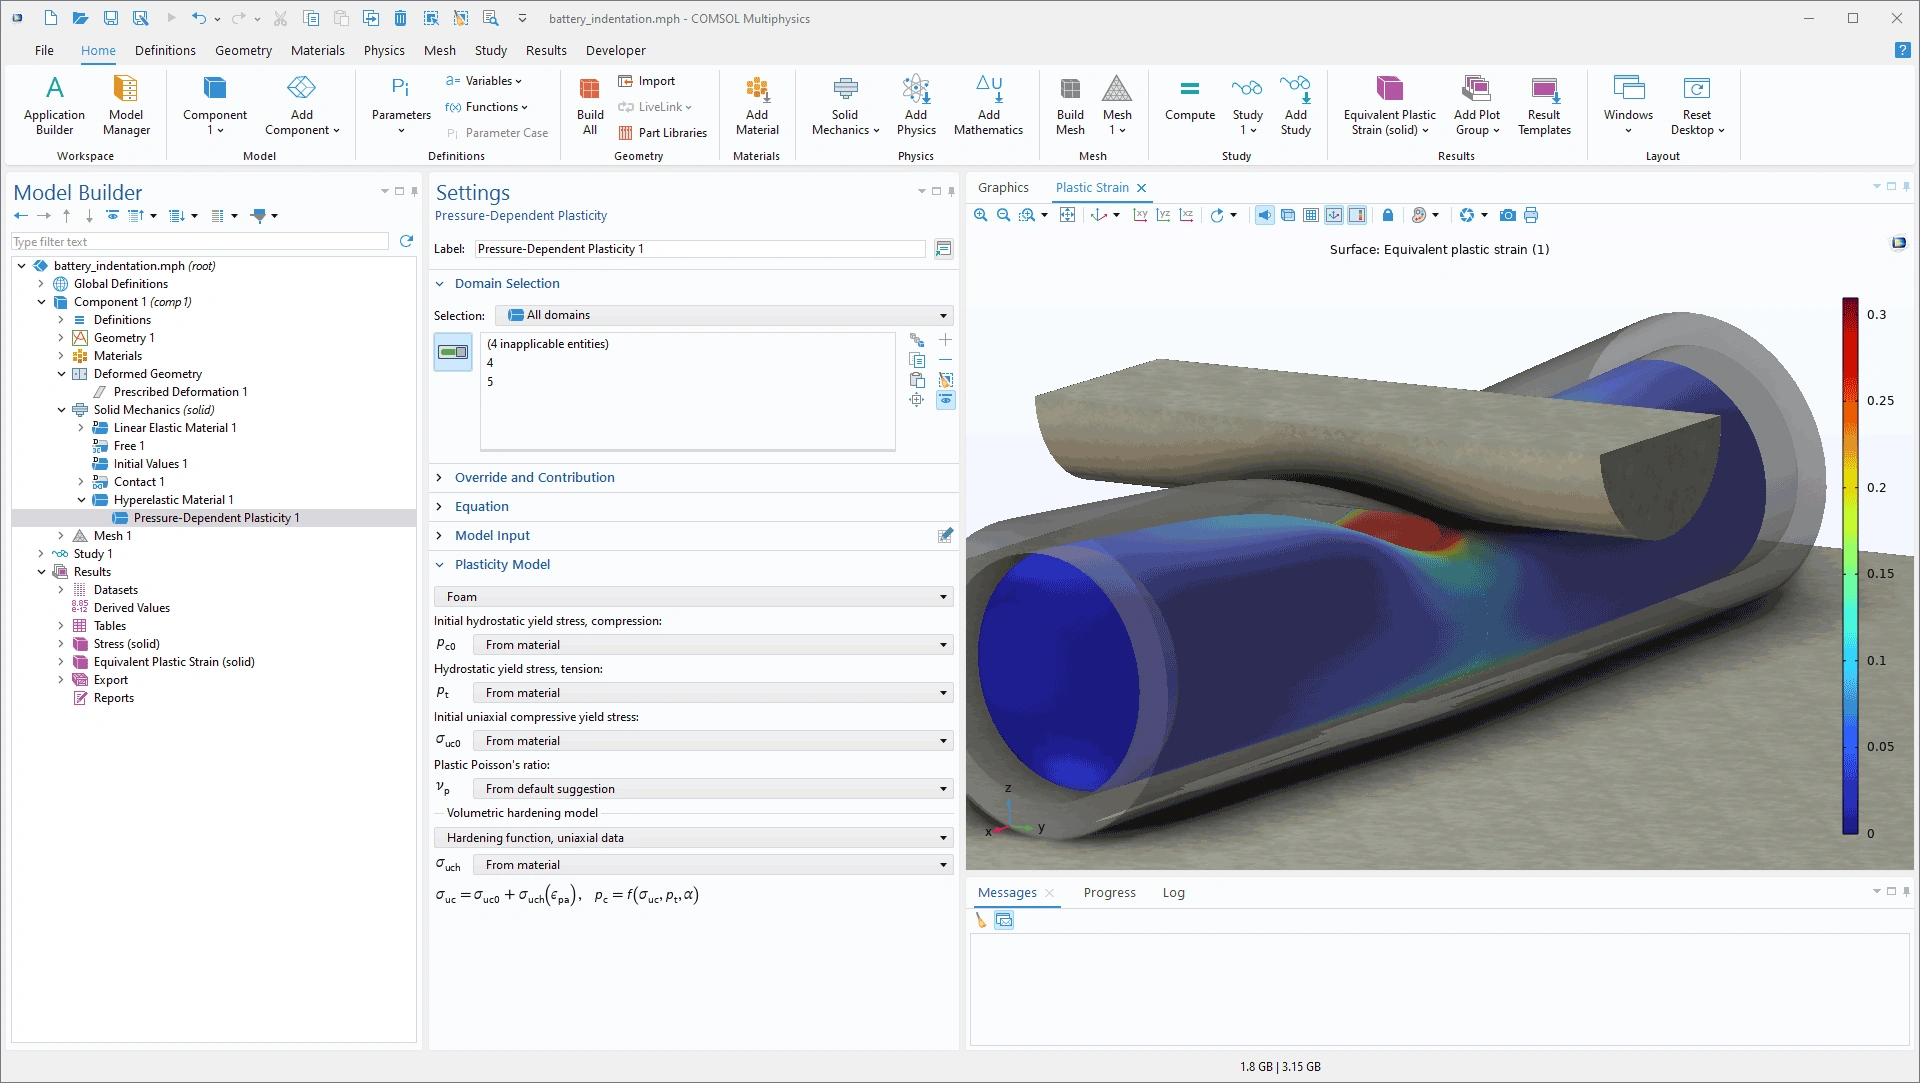Take a snapshot with camera icon
The width and height of the screenshot is (1920, 1083).
coord(1507,215)
